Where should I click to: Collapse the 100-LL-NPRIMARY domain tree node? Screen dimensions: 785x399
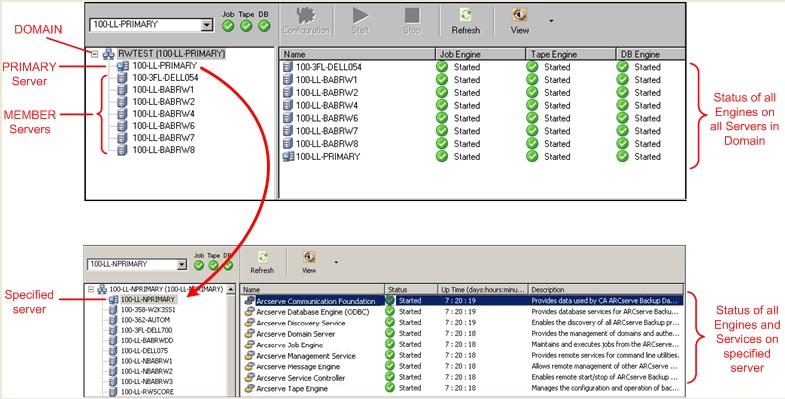coord(91,289)
